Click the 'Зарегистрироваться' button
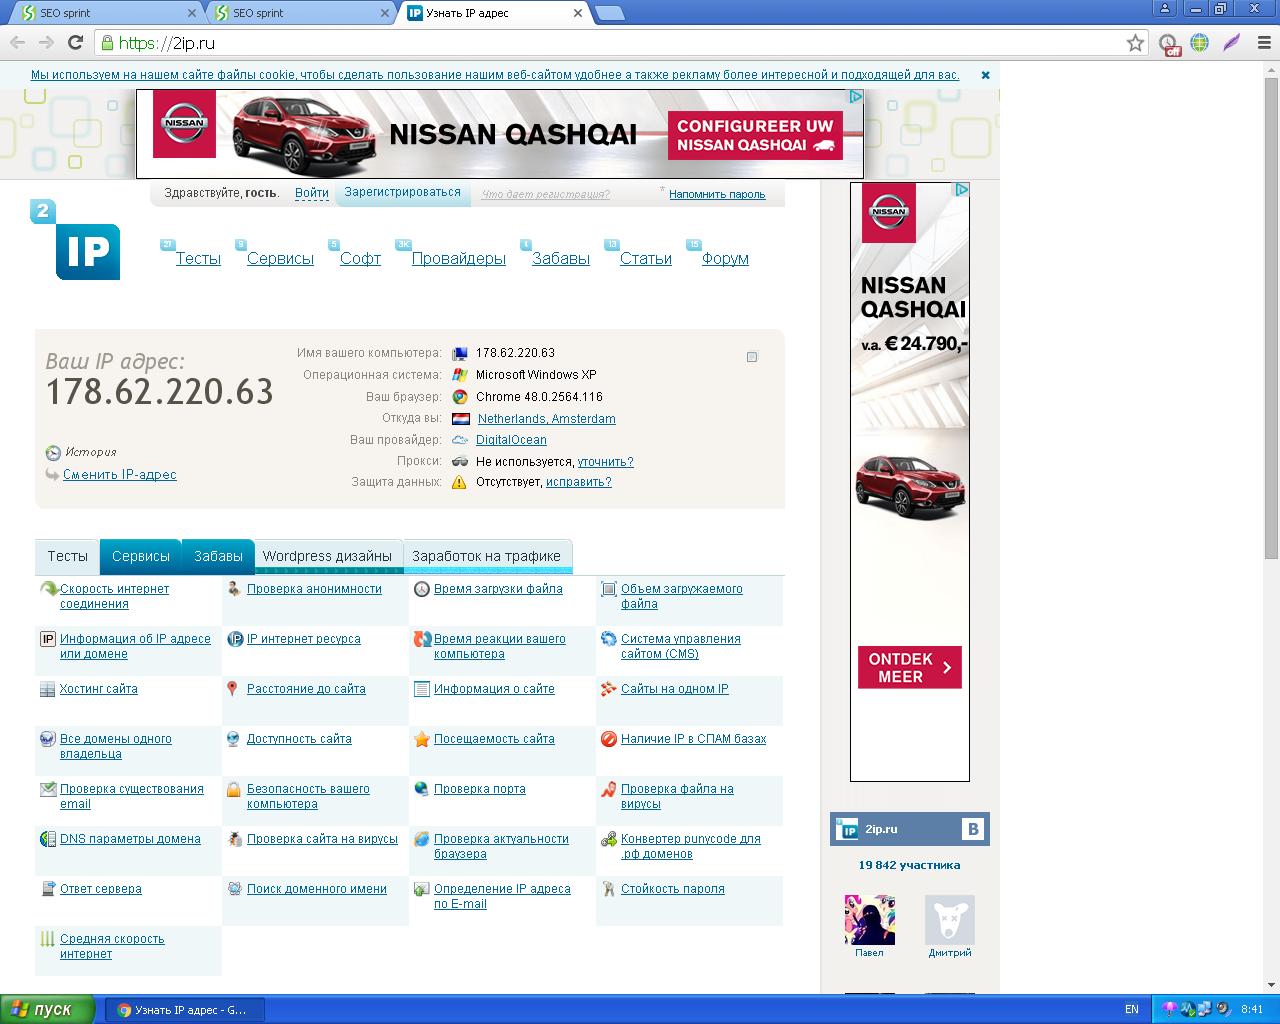The height and width of the screenshot is (1024, 1280). (402, 192)
